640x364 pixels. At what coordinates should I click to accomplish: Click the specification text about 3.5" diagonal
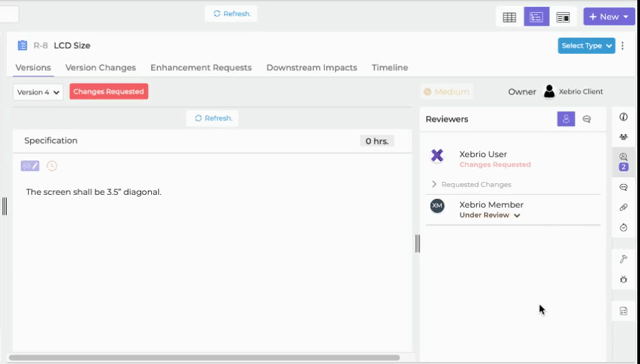(x=93, y=192)
